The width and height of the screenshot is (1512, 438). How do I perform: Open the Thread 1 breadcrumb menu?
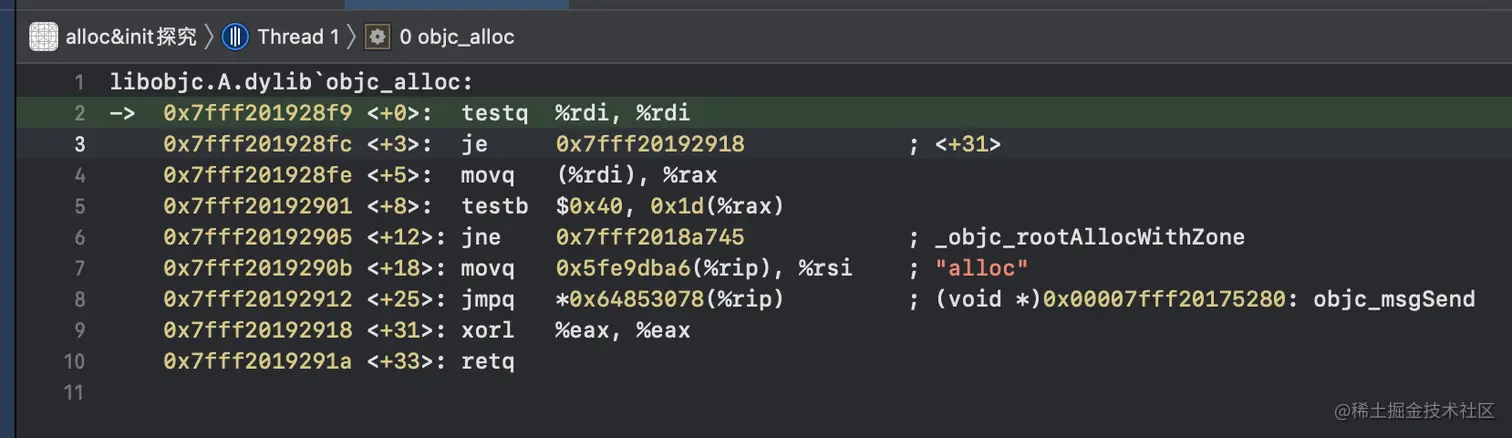(298, 37)
